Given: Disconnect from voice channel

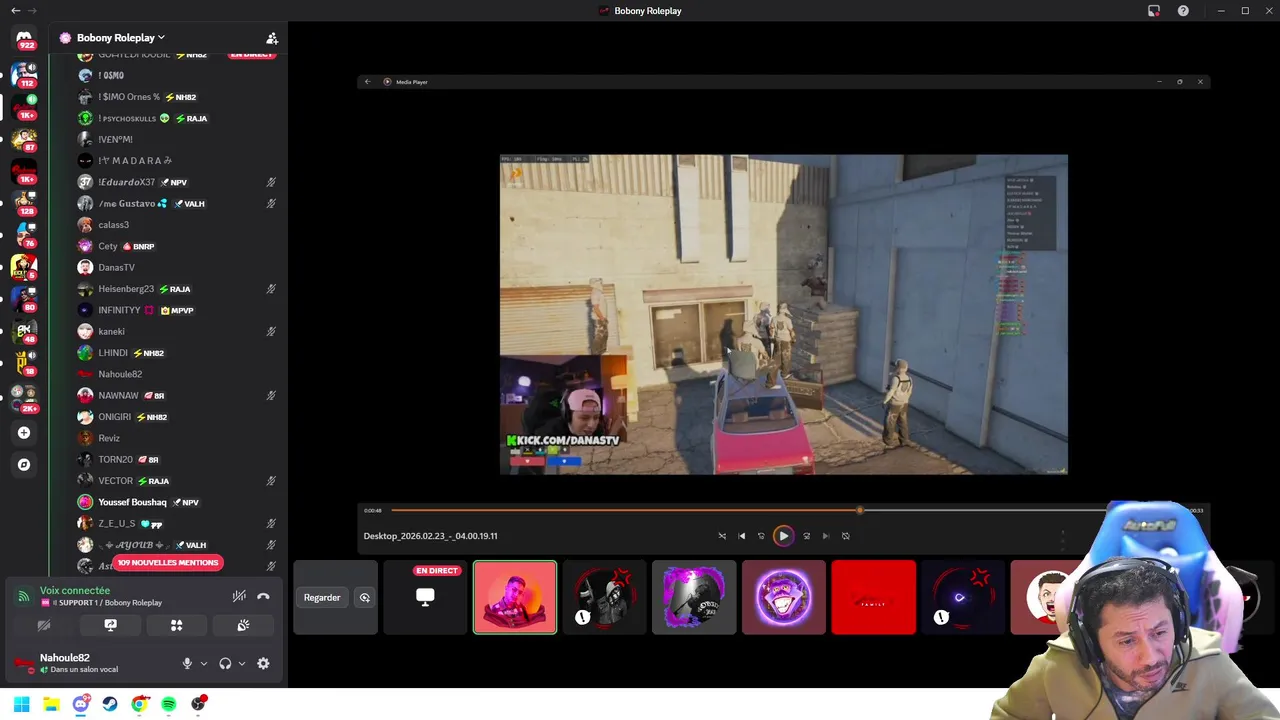Looking at the screenshot, I should click(x=263, y=597).
